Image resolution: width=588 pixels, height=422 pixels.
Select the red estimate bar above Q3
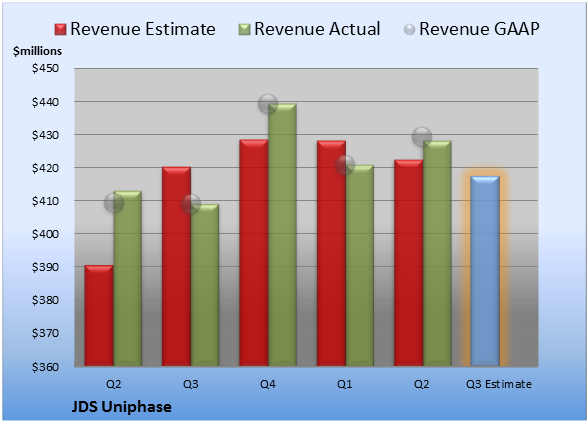coord(177,266)
